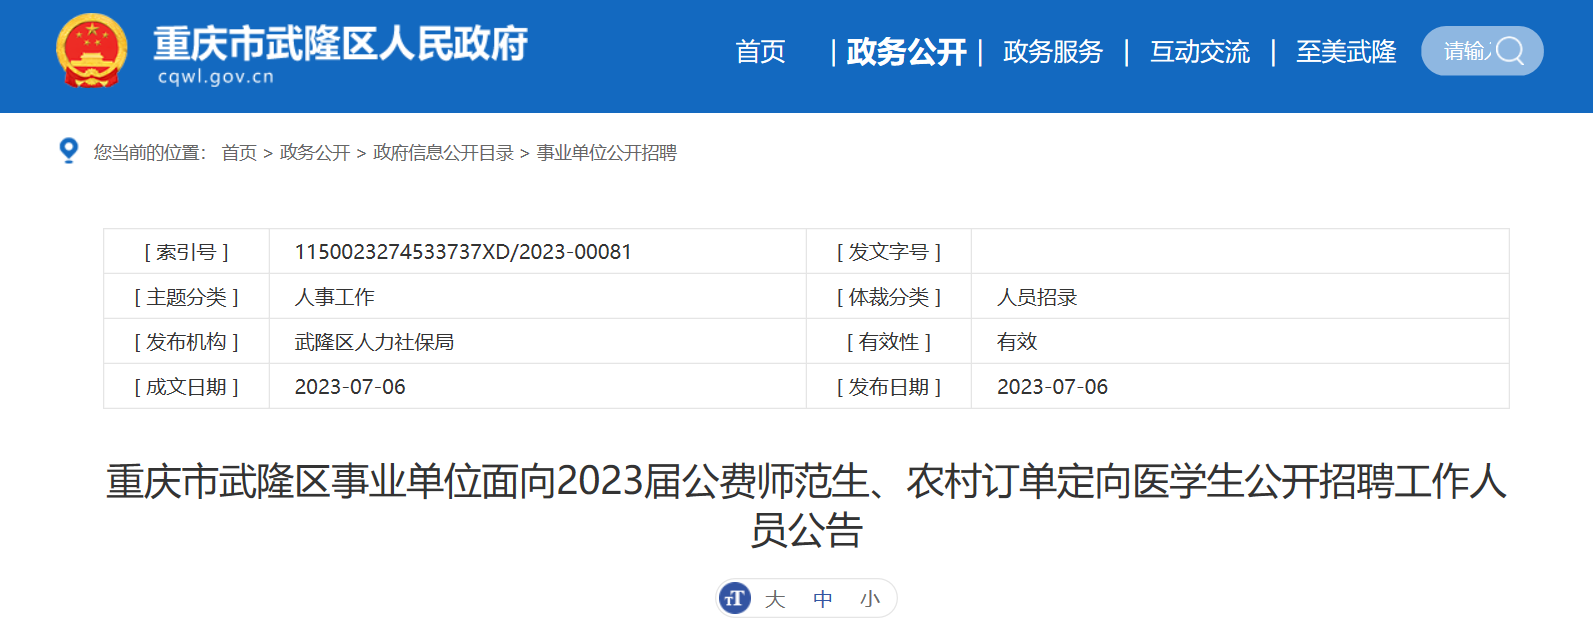This screenshot has height=630, width=1593.
Task: Set text size to 中 (medium)
Action: [x=822, y=599]
